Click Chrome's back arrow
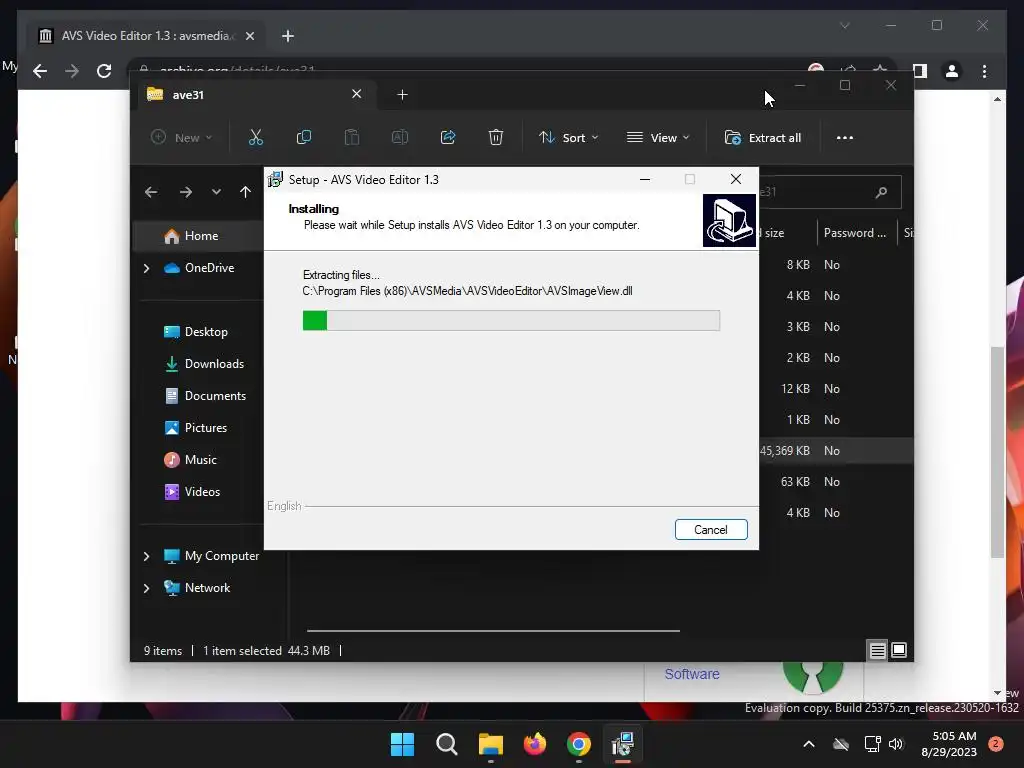Viewport: 1024px width, 768px height. coord(40,71)
